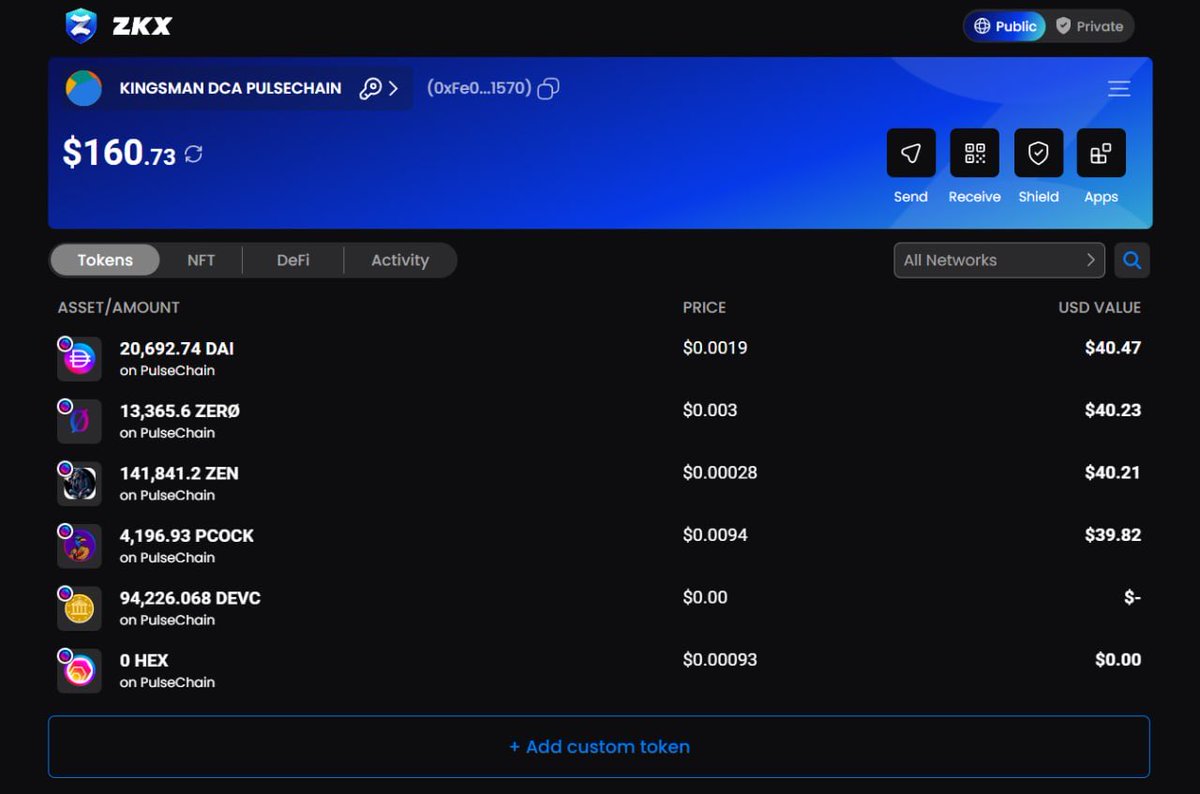
Task: Click the HEX token icon
Action: [79, 670]
